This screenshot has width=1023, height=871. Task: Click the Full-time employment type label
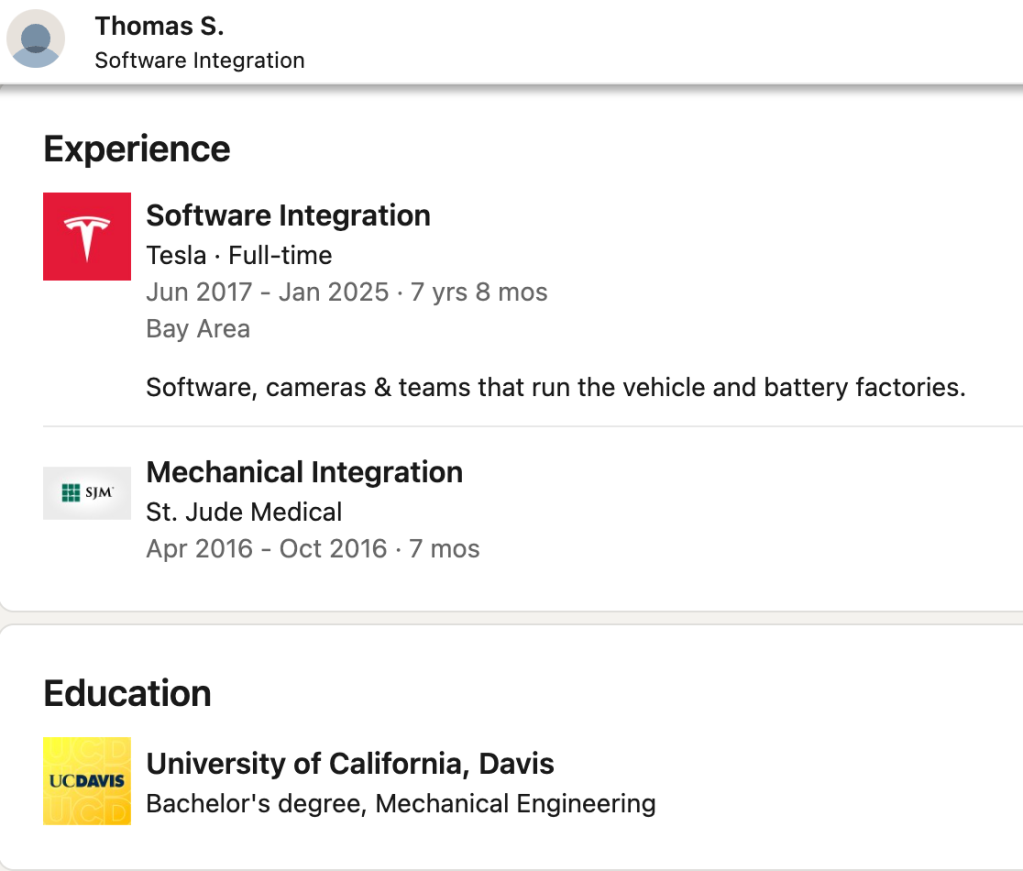click(280, 255)
